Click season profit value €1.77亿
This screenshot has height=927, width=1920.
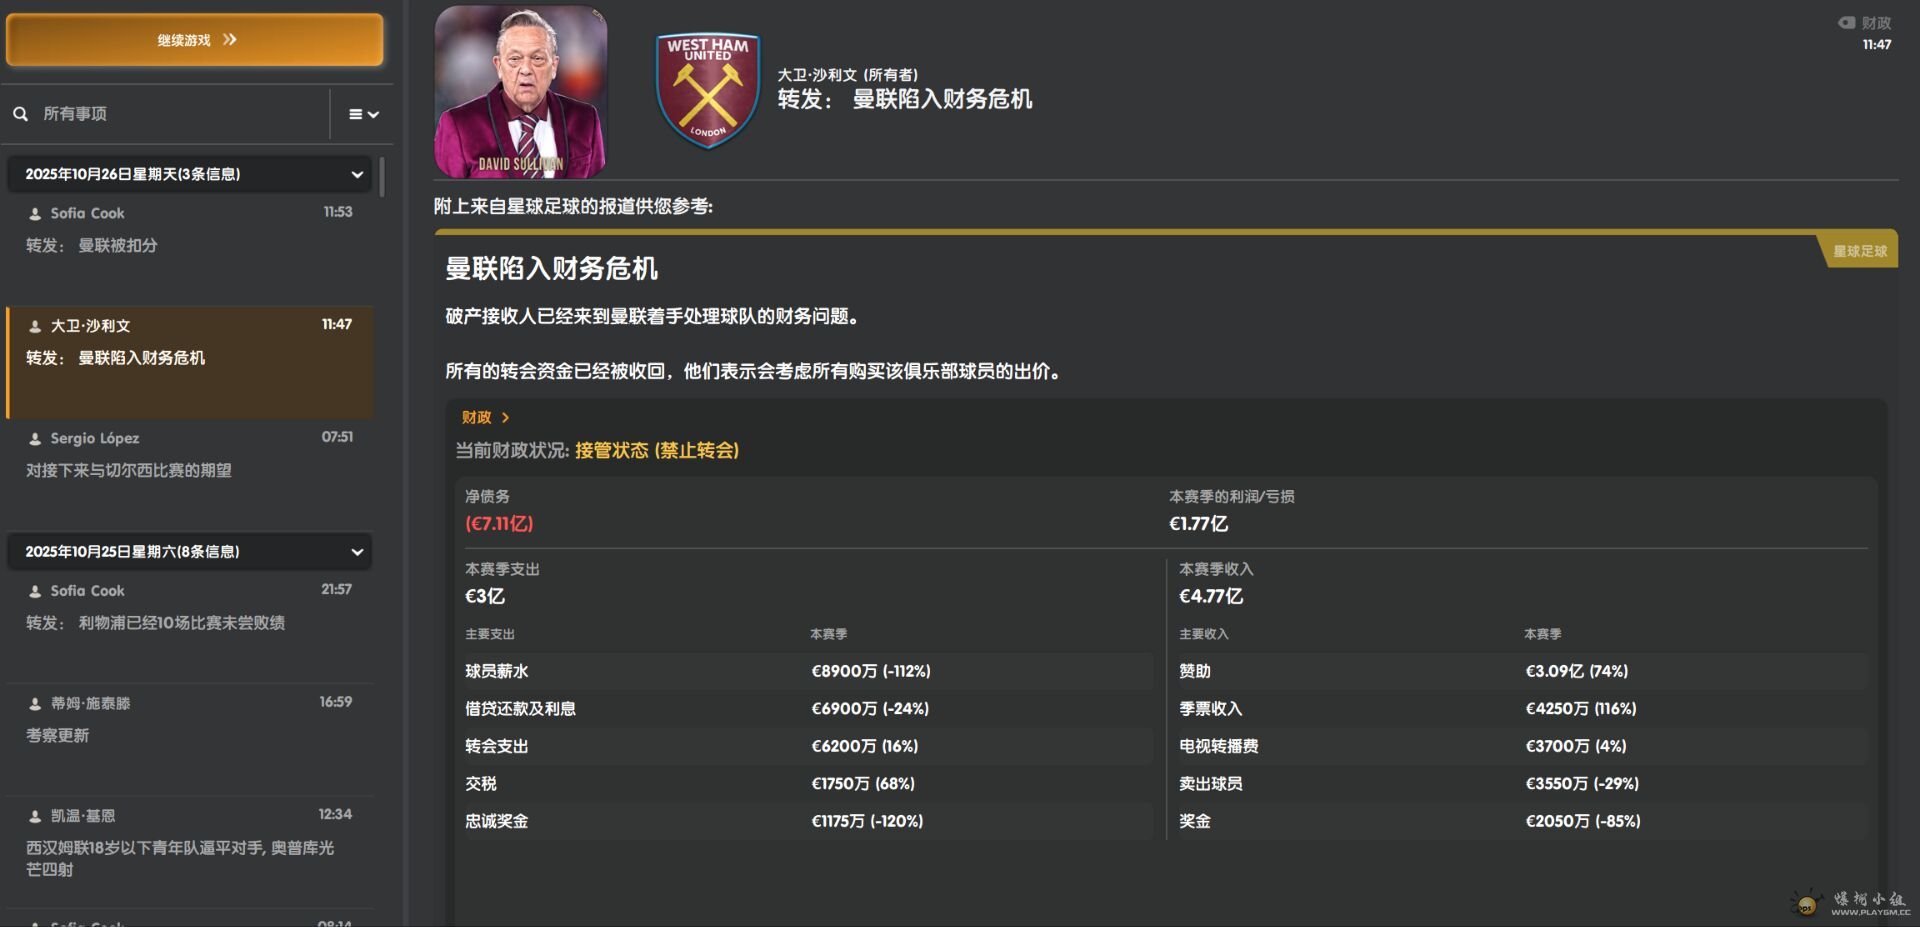tap(1198, 524)
